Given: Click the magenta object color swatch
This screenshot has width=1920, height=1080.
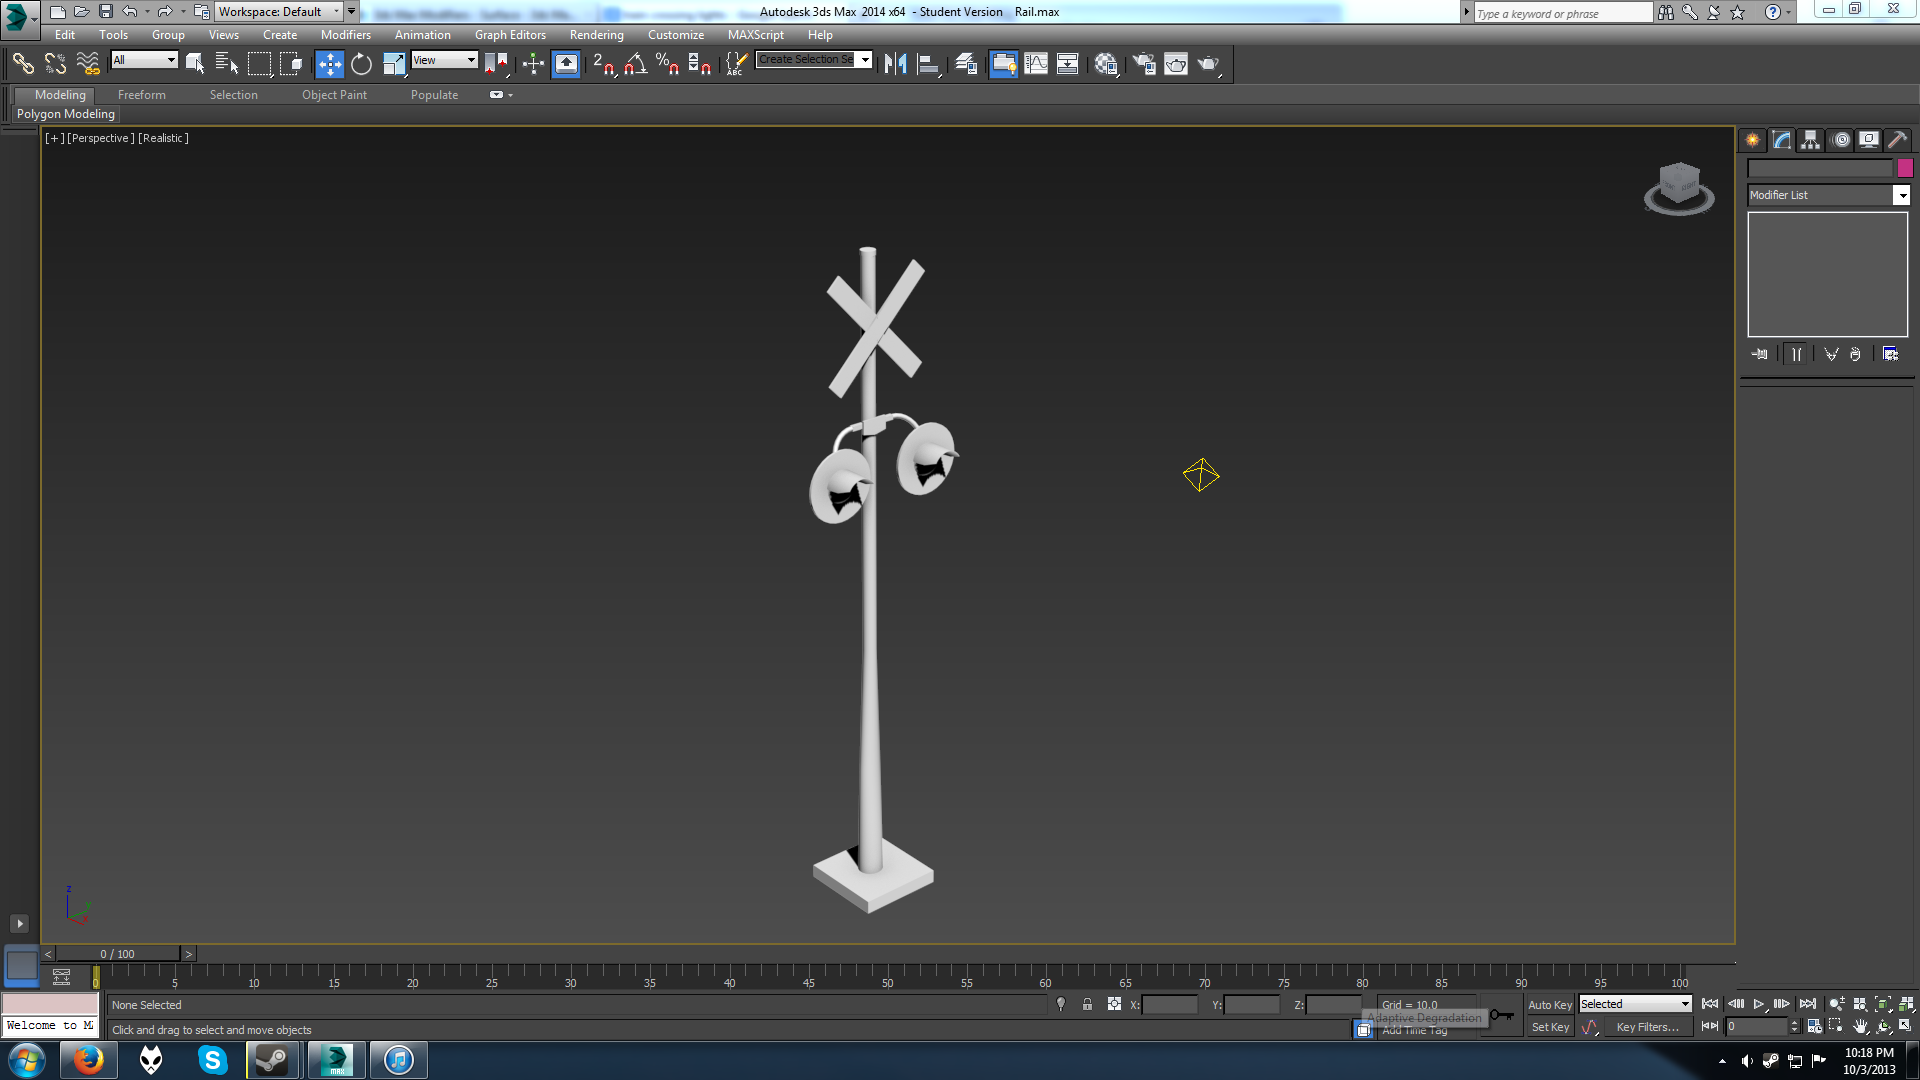Looking at the screenshot, I should point(1905,168).
